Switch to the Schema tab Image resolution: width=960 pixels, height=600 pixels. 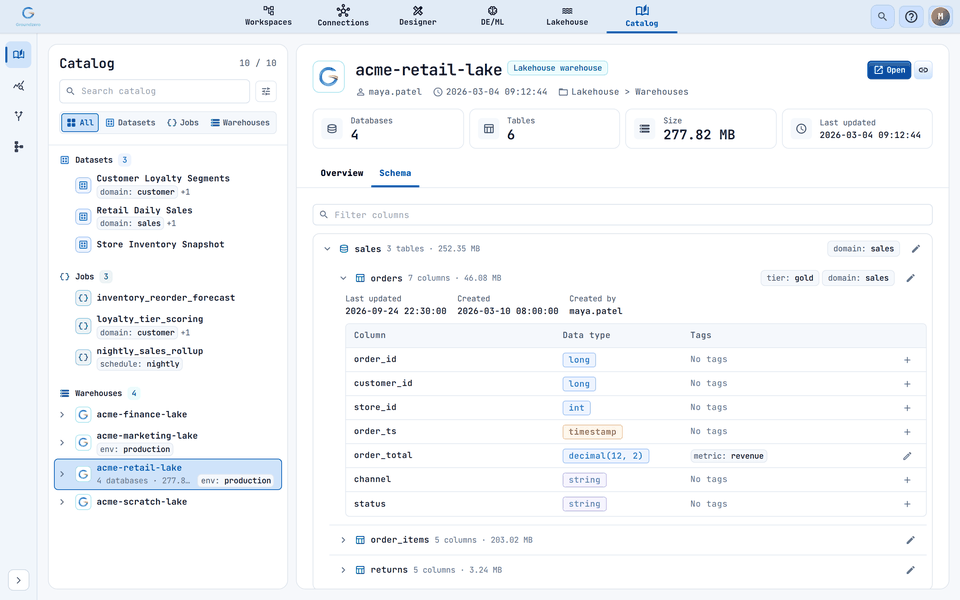coord(395,173)
